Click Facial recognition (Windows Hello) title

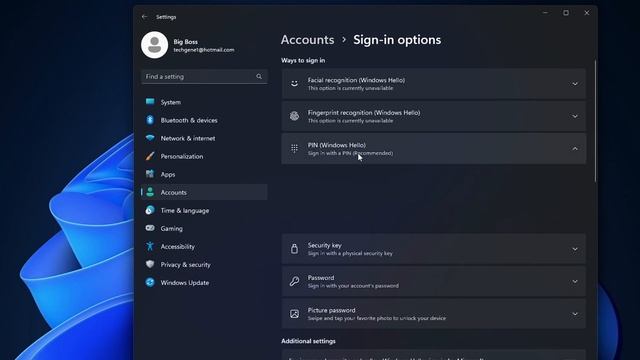coord(356,80)
